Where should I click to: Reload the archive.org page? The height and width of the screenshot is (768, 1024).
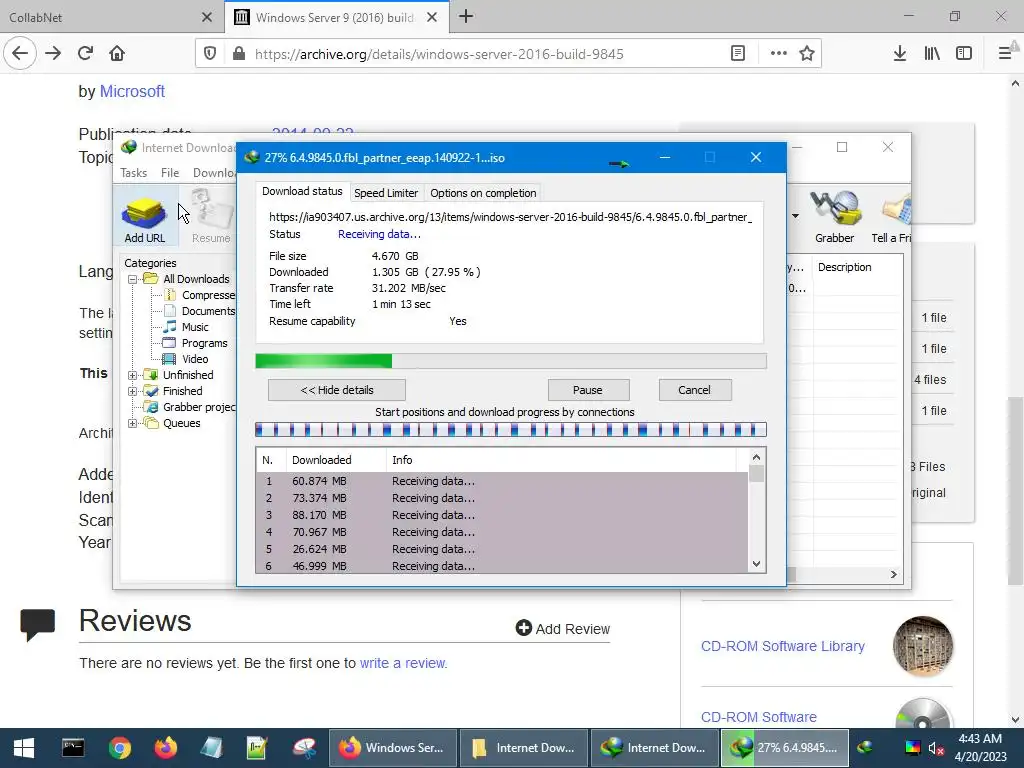click(x=85, y=54)
